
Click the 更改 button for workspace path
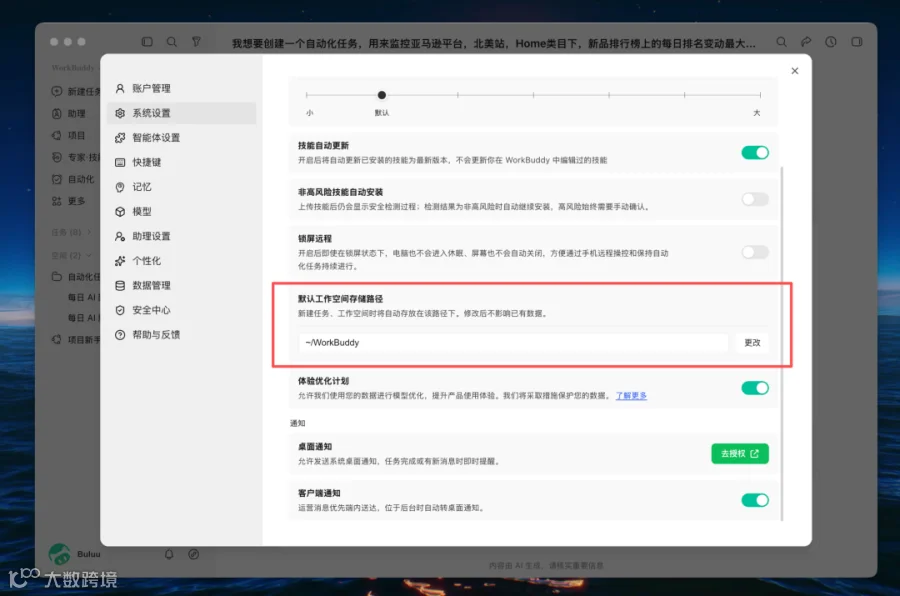[752, 343]
